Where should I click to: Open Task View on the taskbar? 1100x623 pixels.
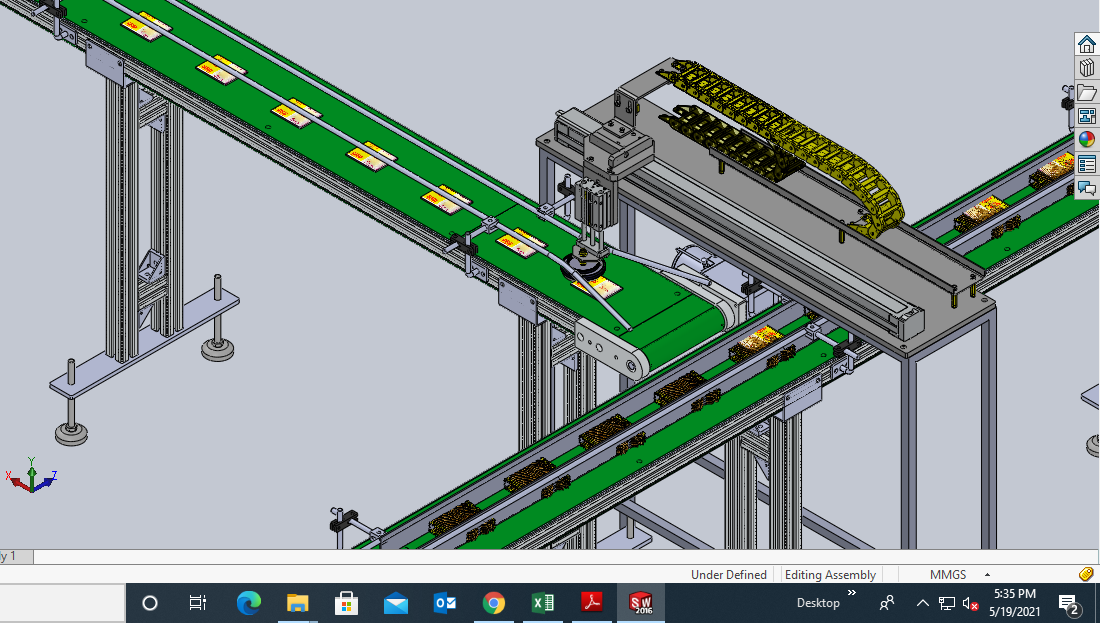coord(198,603)
